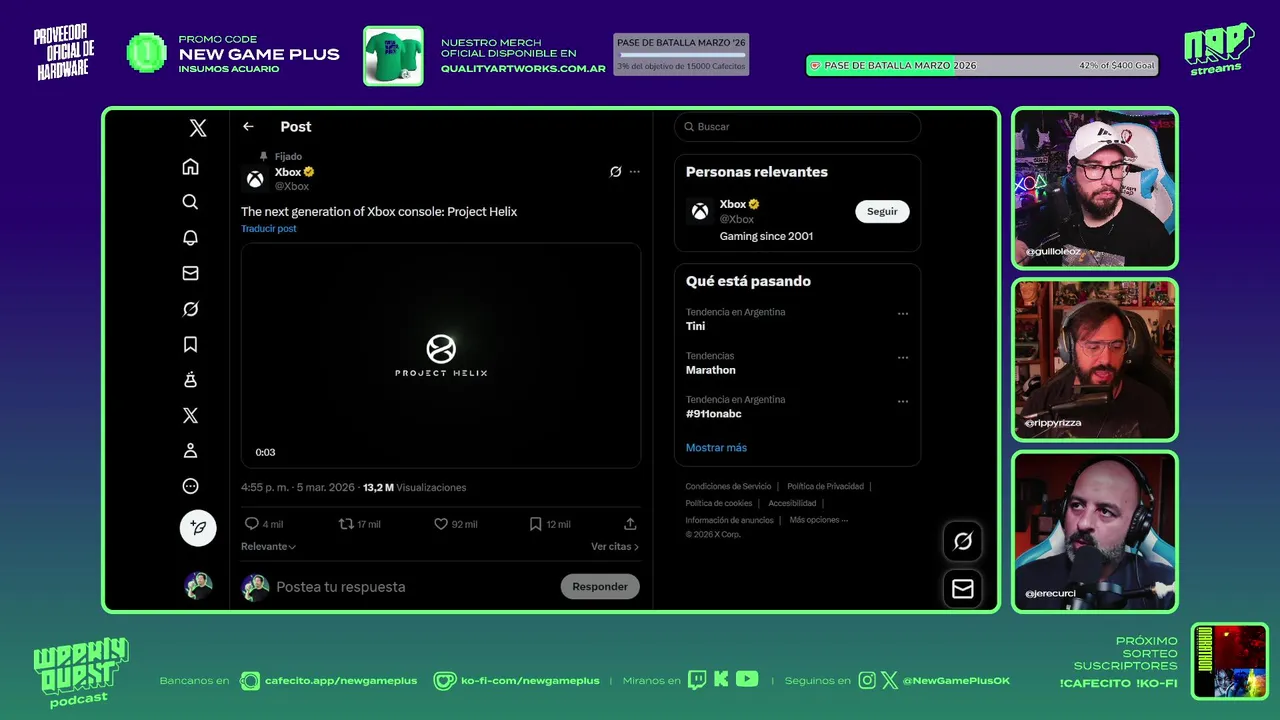Screen dimensions: 1280x720
Task: Click @jerecurci webcam feed
Action: 1095,532
